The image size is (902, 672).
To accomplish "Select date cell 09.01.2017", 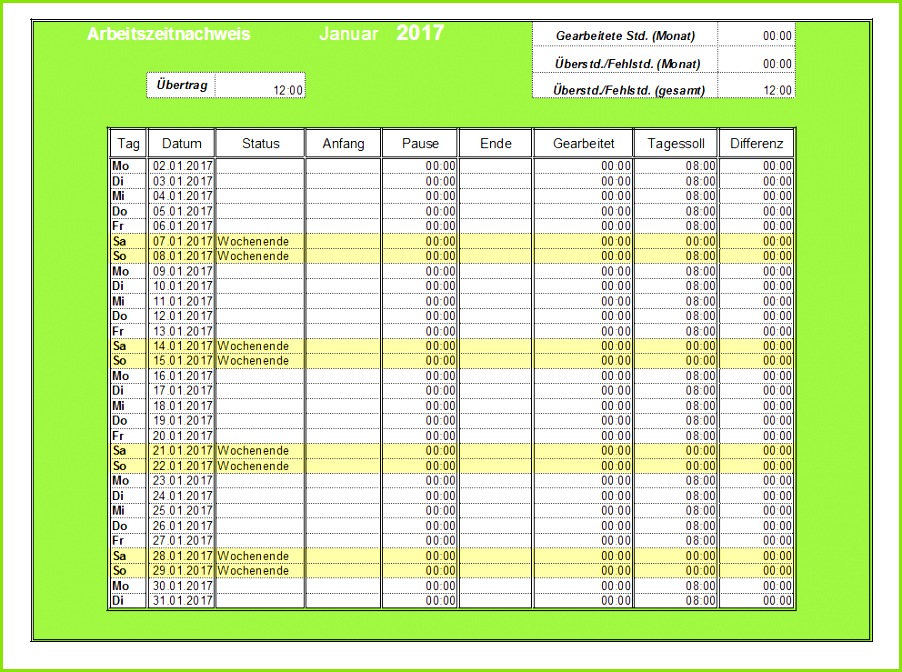I will (182, 271).
